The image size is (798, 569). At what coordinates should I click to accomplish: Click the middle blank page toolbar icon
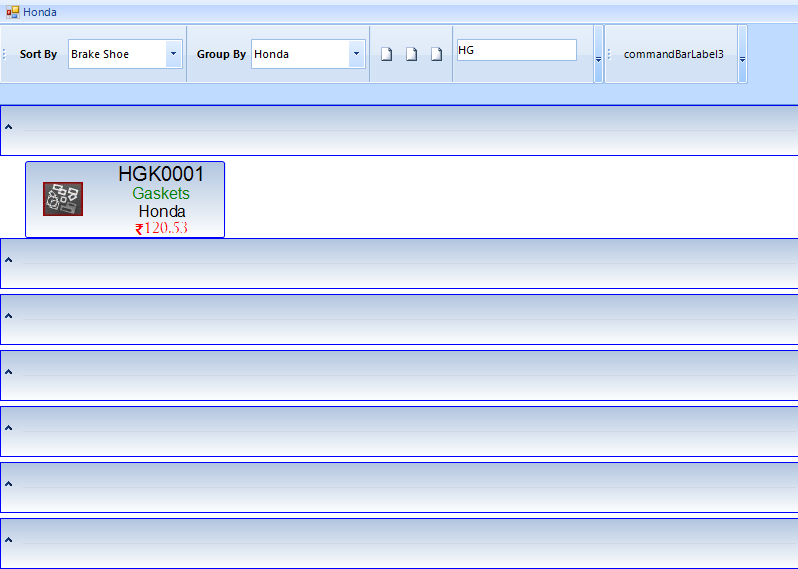(x=412, y=54)
